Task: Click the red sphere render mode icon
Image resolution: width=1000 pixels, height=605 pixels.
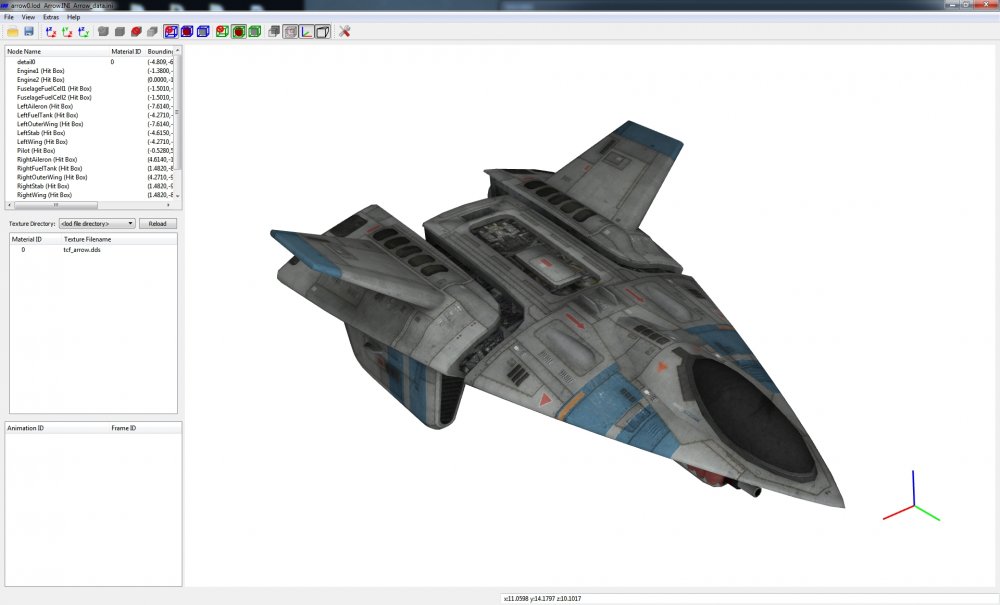Action: pyautogui.click(x=136, y=31)
